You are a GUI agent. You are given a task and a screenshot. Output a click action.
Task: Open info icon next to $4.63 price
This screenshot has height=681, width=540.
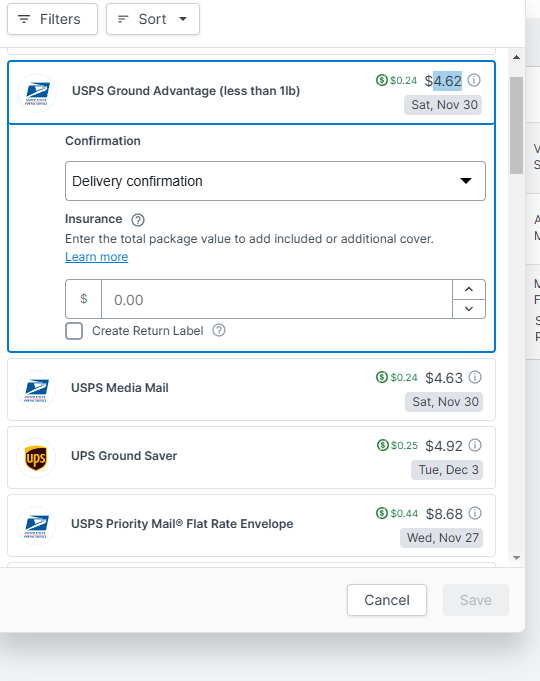pyautogui.click(x=475, y=377)
